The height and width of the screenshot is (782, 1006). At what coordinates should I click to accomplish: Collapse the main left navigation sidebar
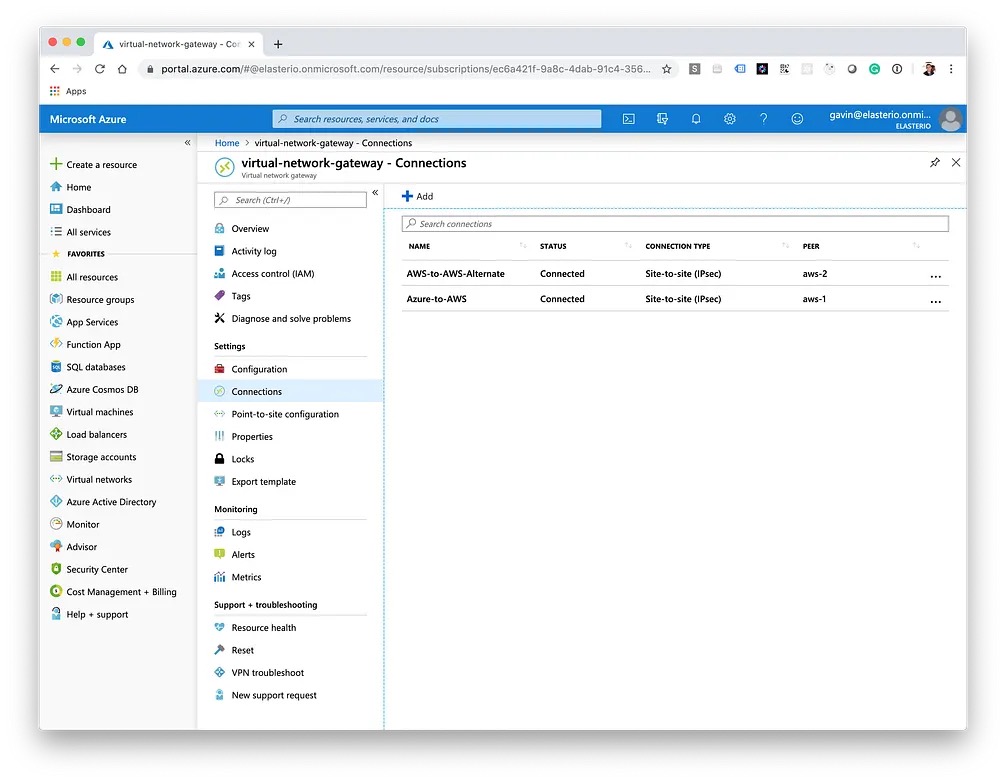[x=187, y=142]
